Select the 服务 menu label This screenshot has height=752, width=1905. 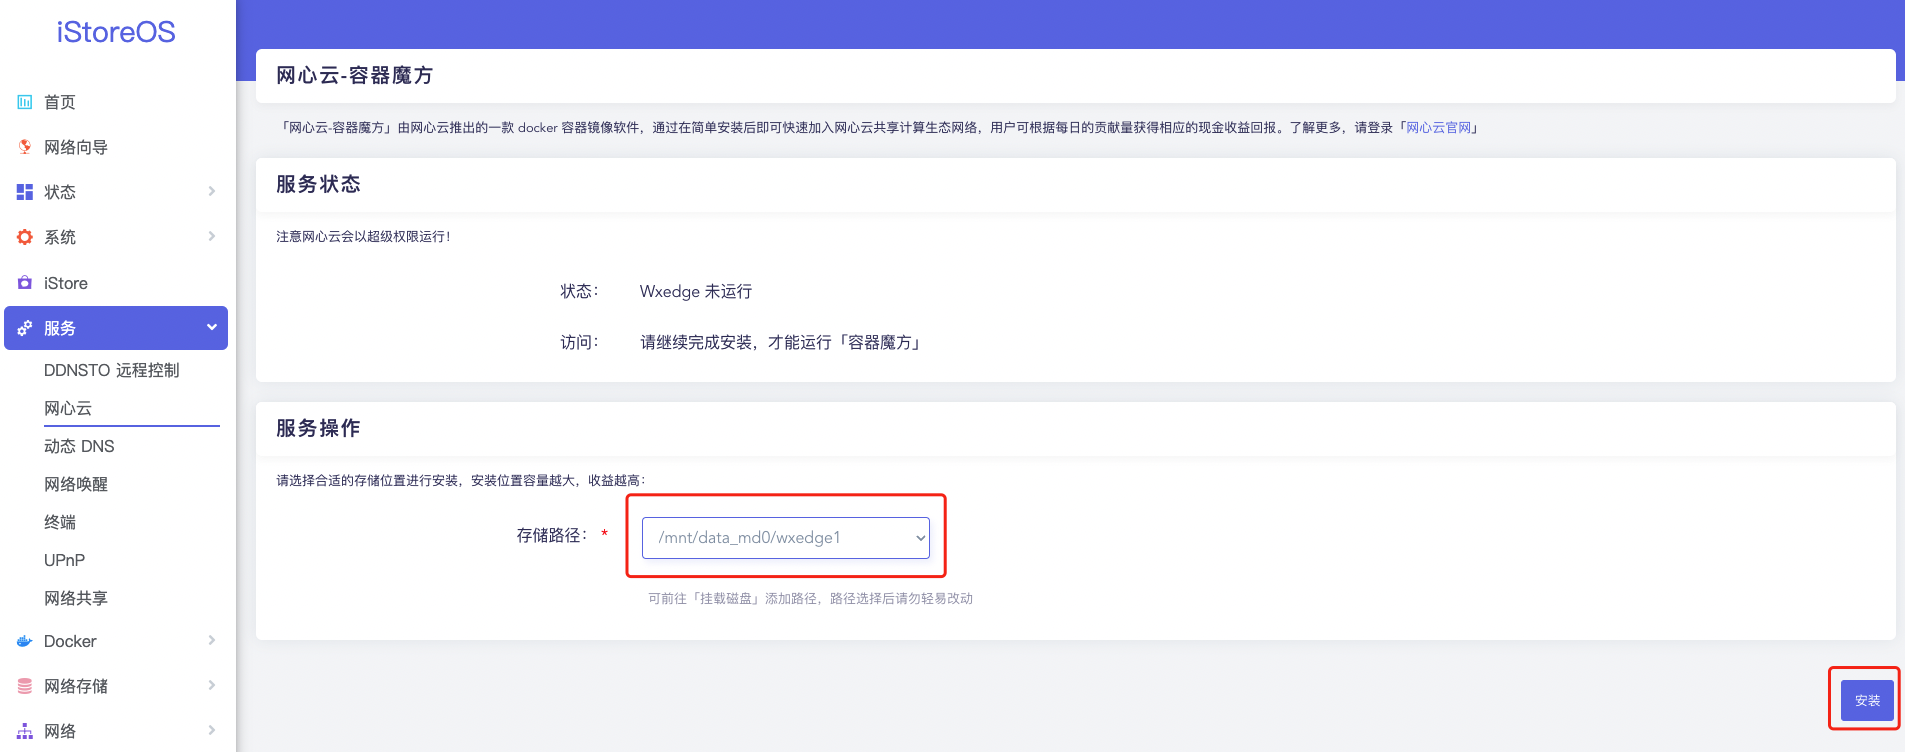[x=60, y=328]
